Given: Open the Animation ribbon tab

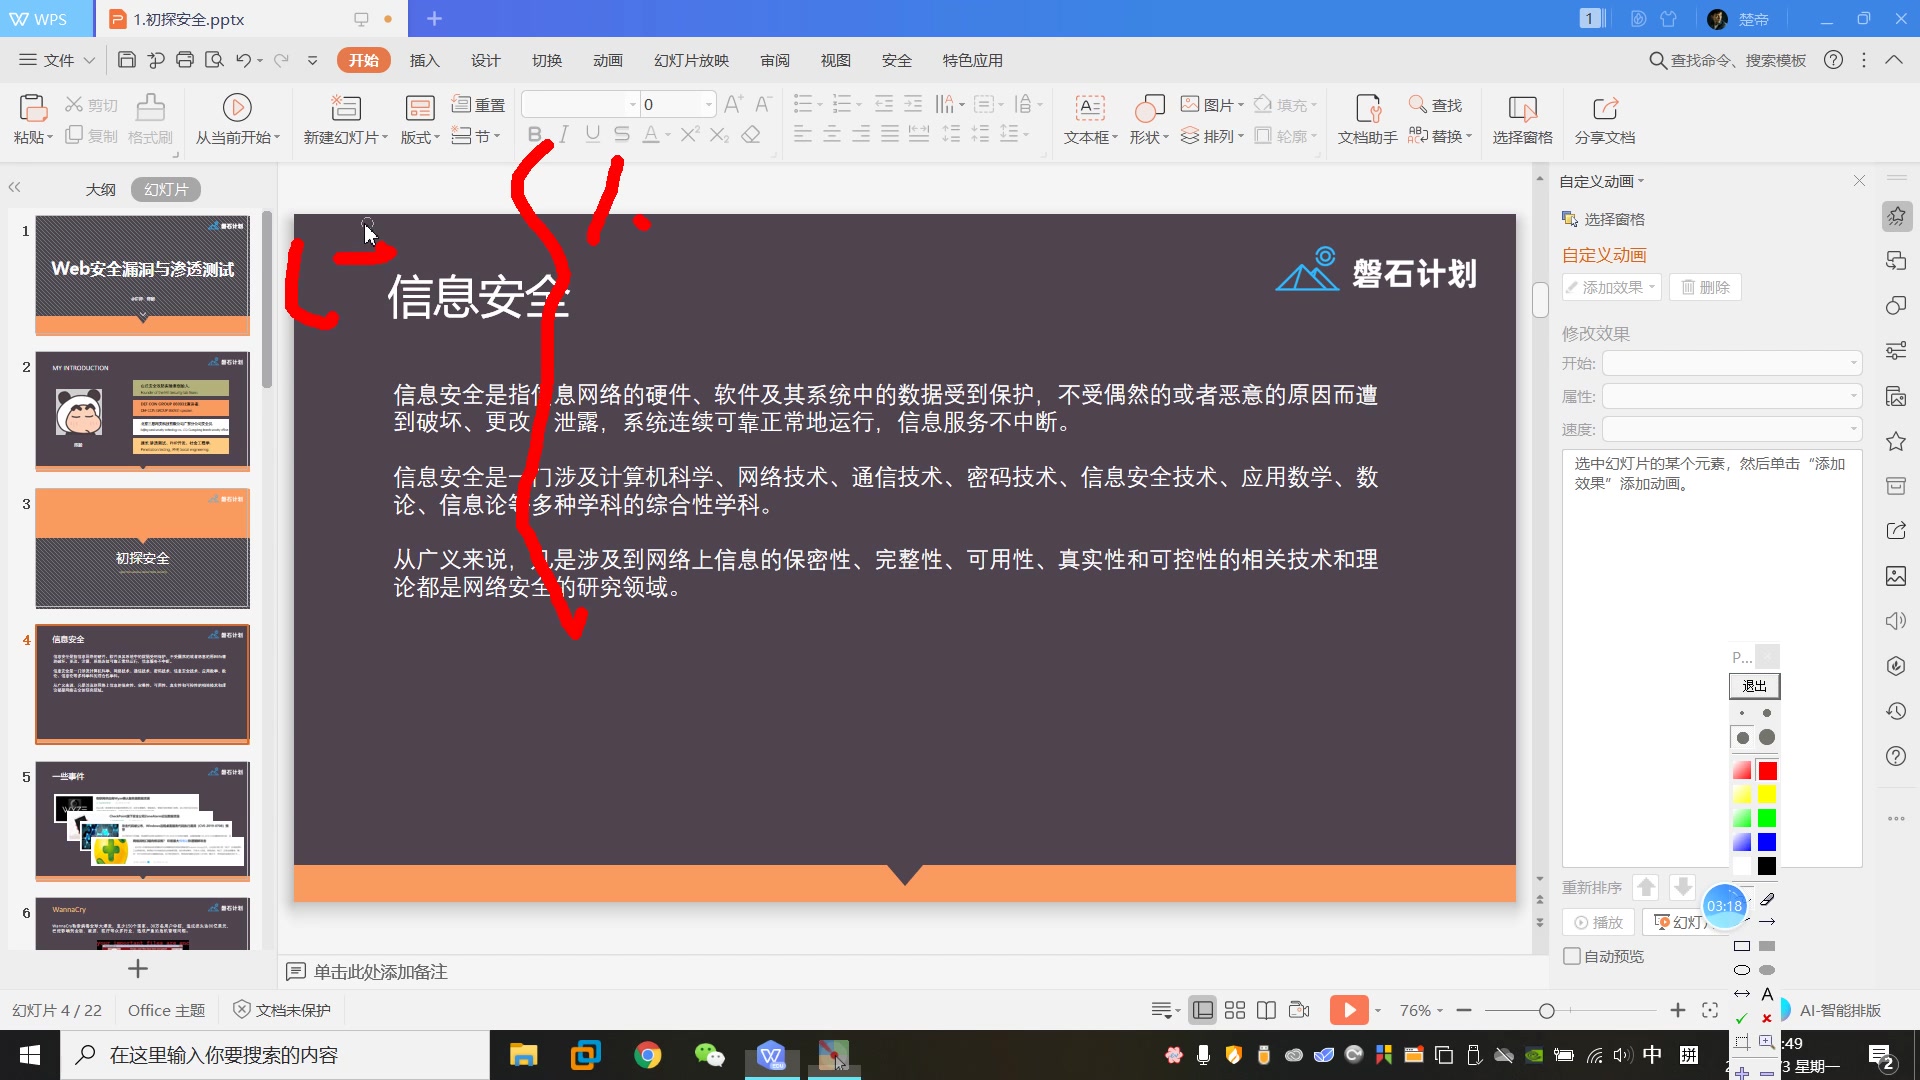Looking at the screenshot, I should click(x=607, y=60).
